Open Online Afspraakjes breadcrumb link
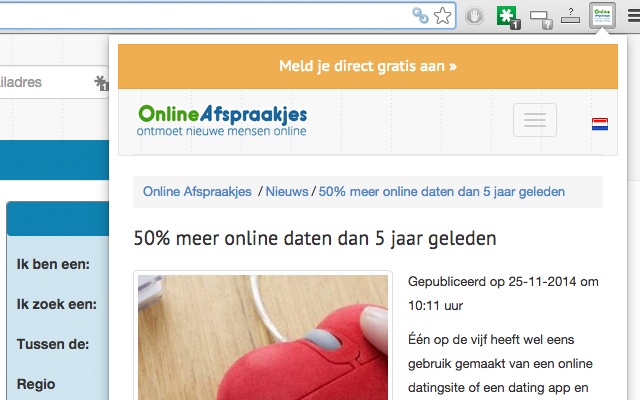Viewport: 640px width, 400px height. pyautogui.click(x=197, y=191)
